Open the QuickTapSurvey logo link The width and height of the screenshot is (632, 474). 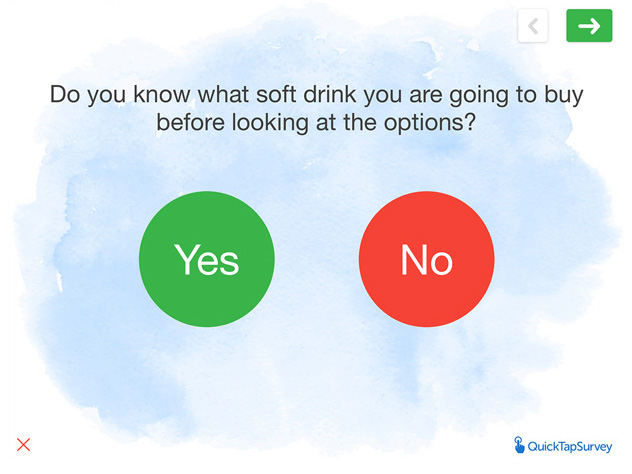[x=563, y=445]
